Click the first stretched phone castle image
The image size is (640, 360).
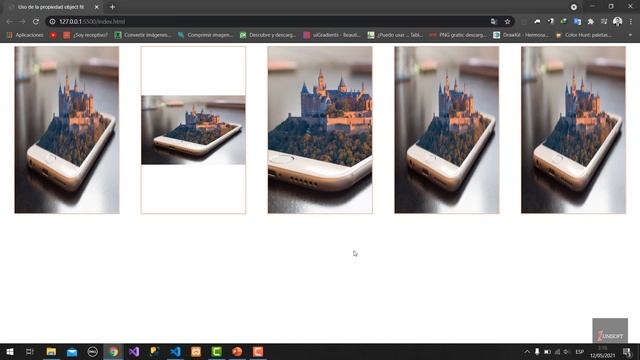(x=67, y=130)
